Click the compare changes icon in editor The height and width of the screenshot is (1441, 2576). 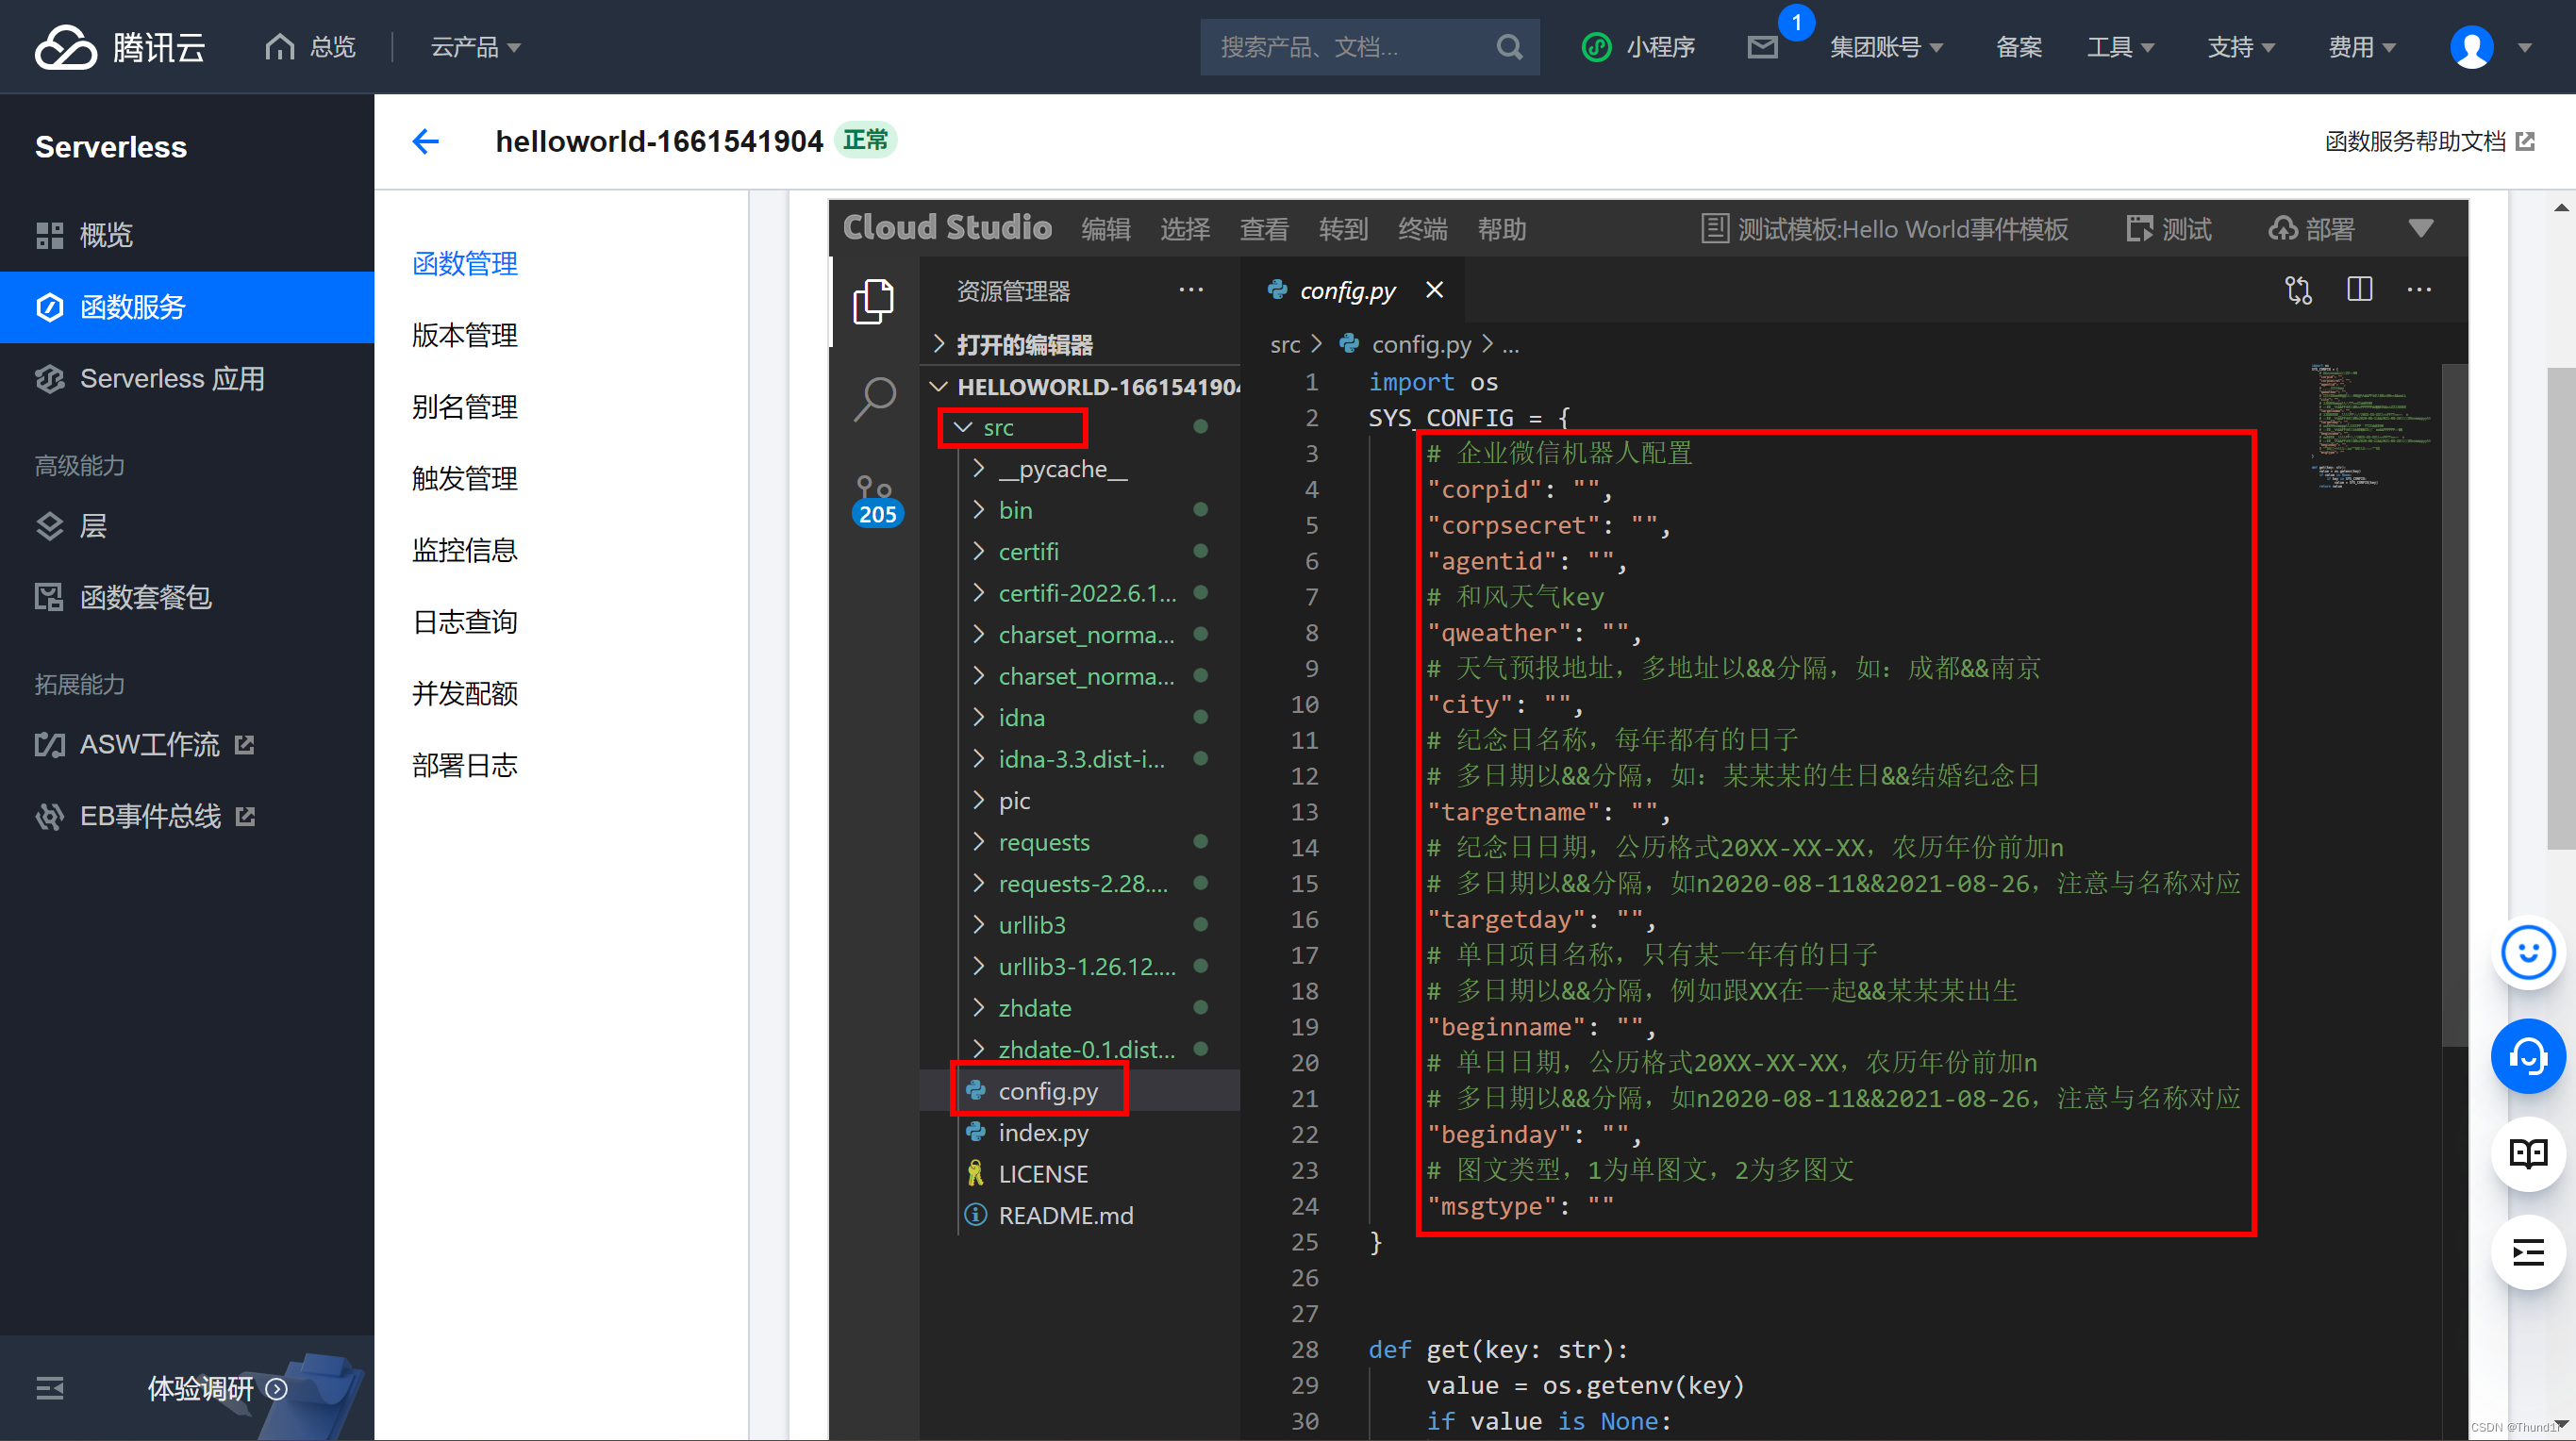tap(2298, 290)
